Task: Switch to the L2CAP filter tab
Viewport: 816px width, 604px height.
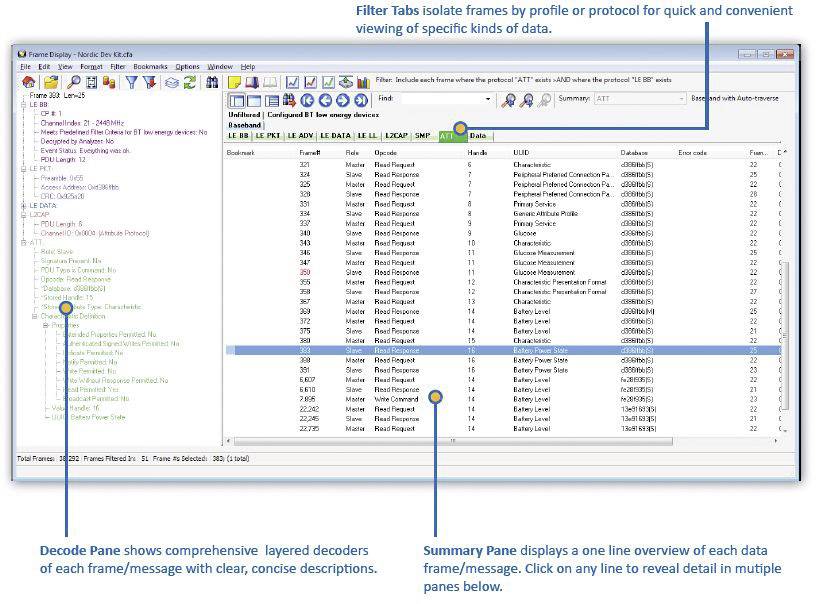Action: [396, 134]
